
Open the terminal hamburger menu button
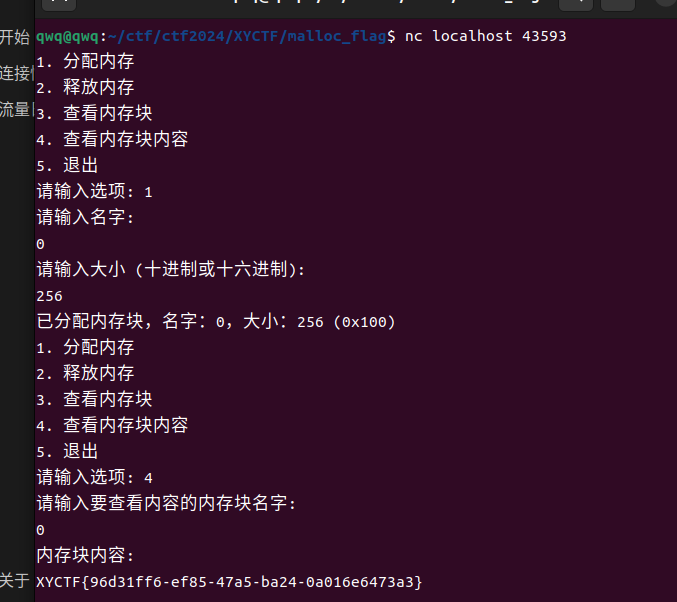pyautogui.click(x=618, y=3)
